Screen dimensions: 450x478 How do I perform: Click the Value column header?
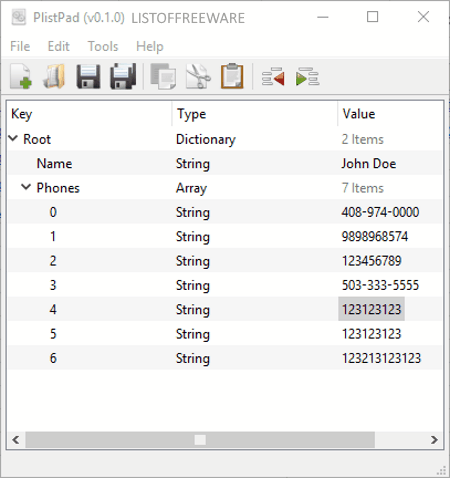click(390, 114)
